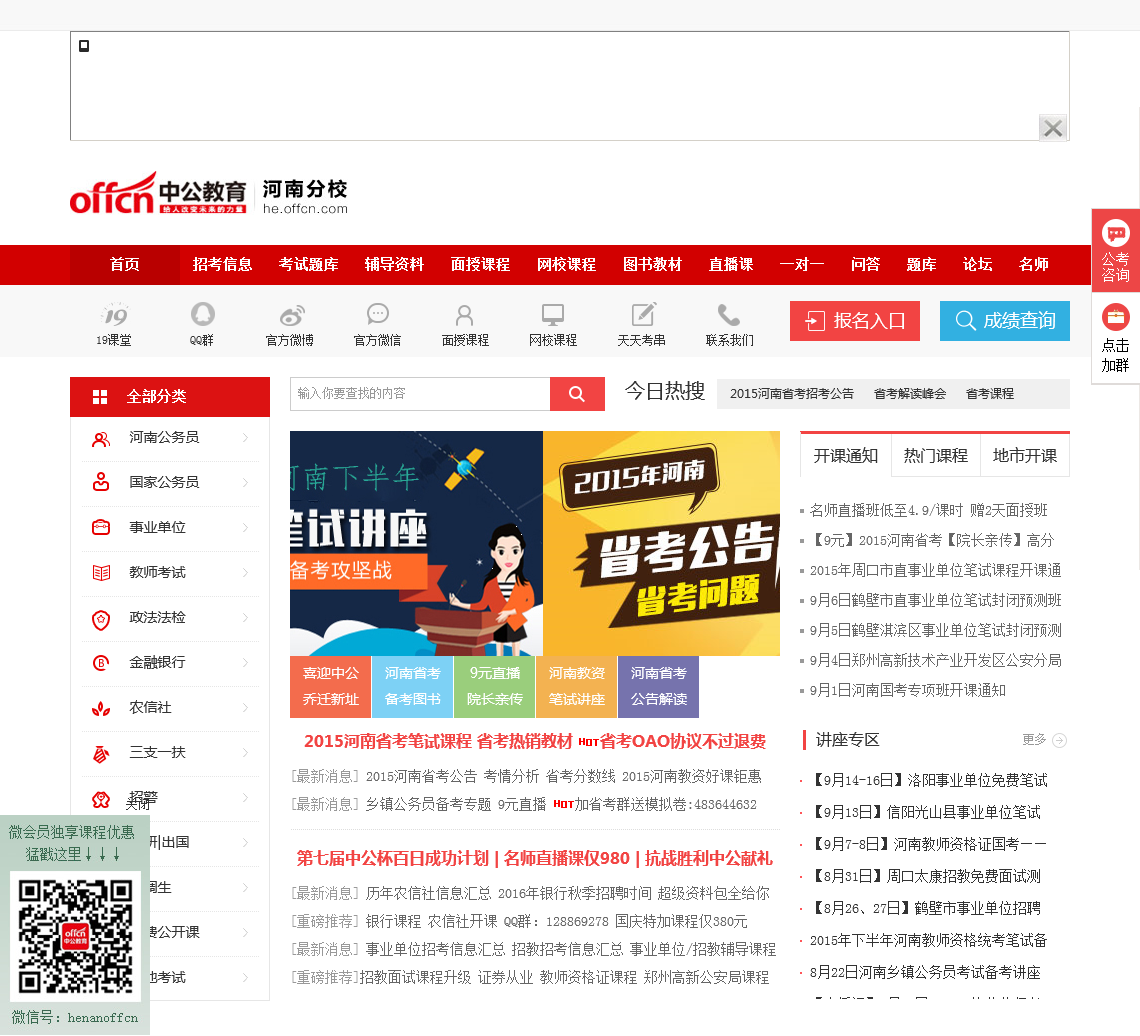
Task: Click the 联系我们 phone icon
Action: click(728, 314)
